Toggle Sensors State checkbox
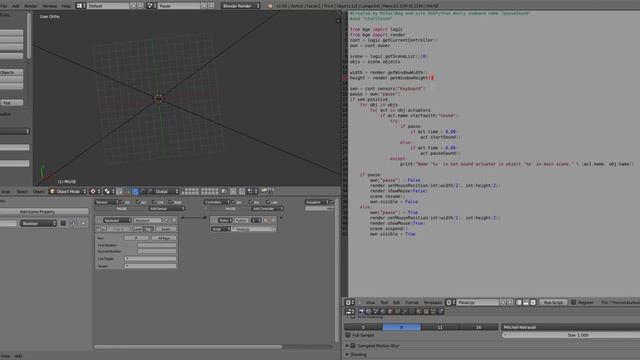The height and width of the screenshot is (360, 640). tap(170, 202)
